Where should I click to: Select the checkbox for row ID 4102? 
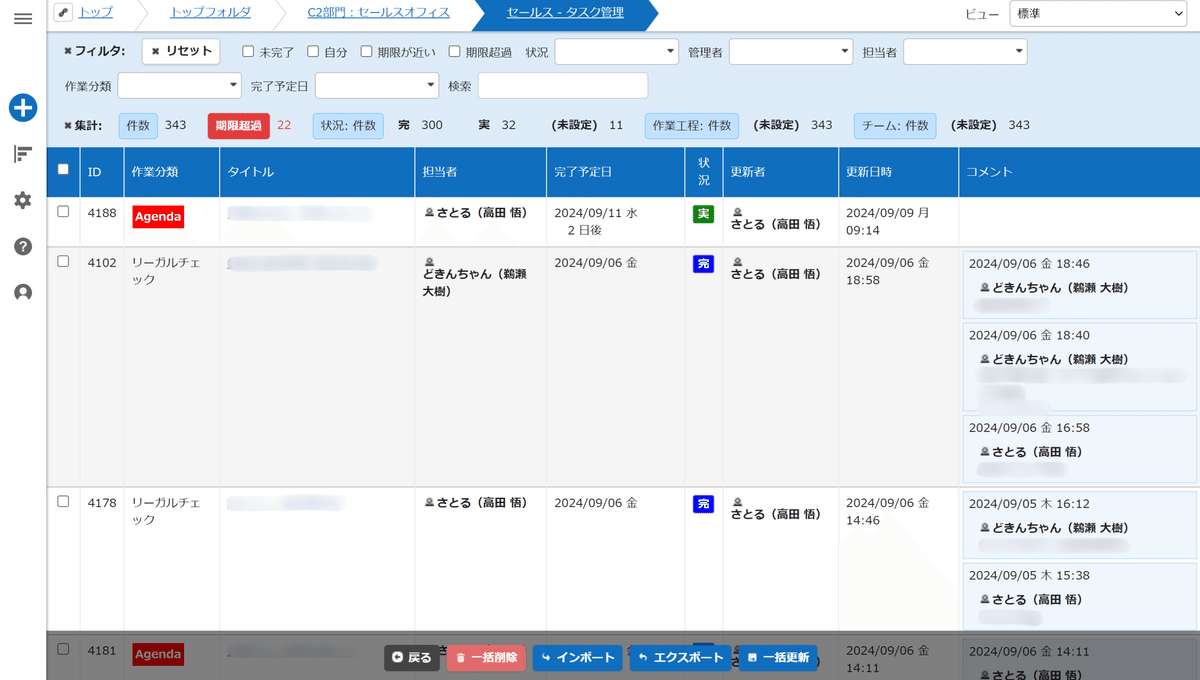(63, 262)
